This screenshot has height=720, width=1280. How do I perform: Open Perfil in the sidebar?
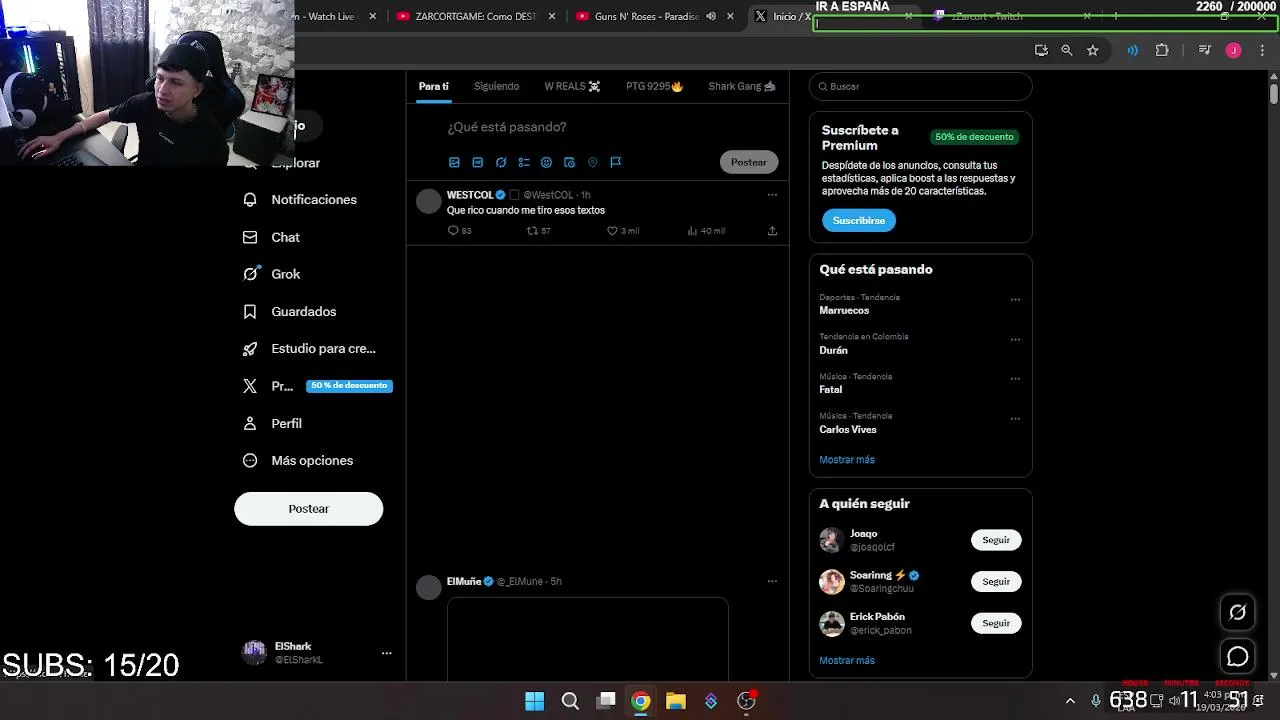[x=273, y=423]
